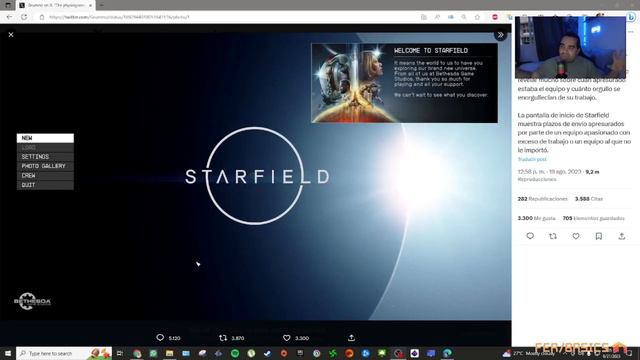Click the Welcome to Starfield banner artwork
The height and width of the screenshot is (360, 640).
coord(351,83)
